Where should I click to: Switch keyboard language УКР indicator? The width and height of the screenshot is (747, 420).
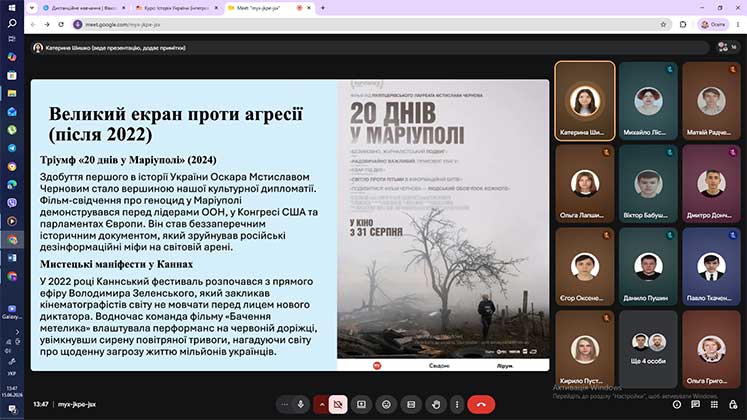click(x=12, y=373)
